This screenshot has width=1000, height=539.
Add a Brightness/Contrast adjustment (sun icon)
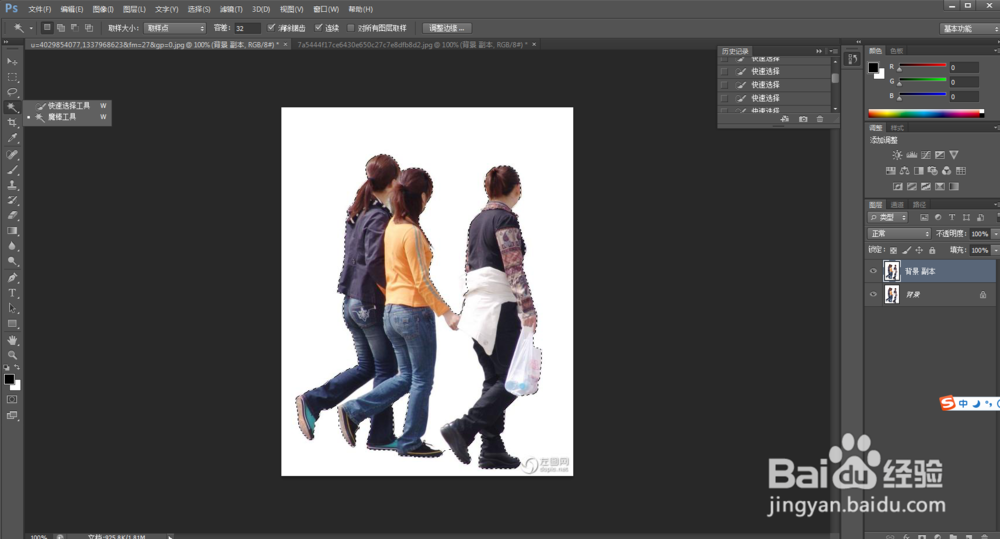click(x=896, y=155)
